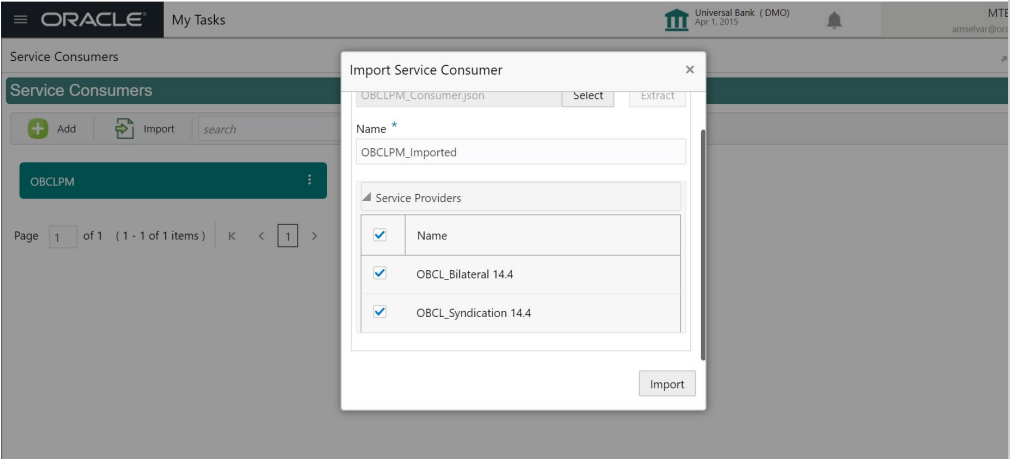1010x459 pixels.
Task: Open the hamburger navigation menu
Action: [x=21, y=20]
